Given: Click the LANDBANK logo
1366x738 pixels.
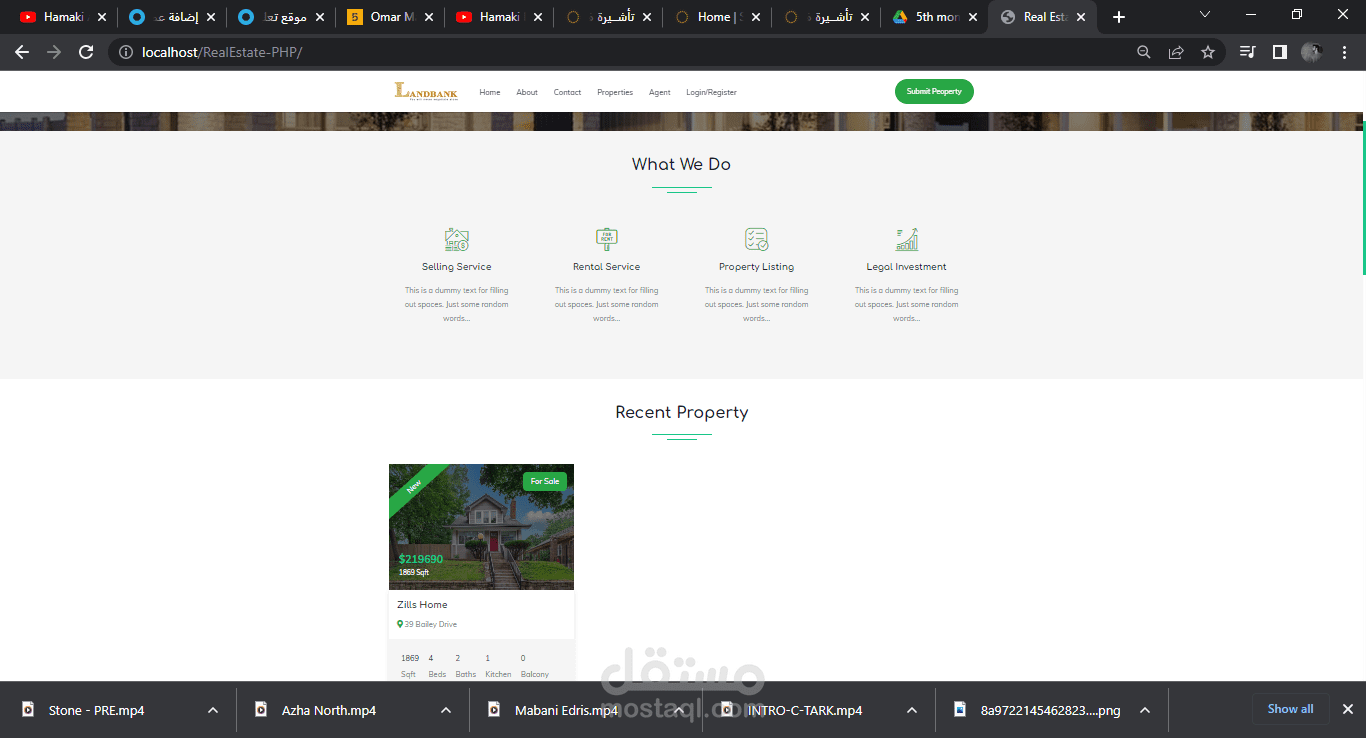Looking at the screenshot, I should coord(426,92).
